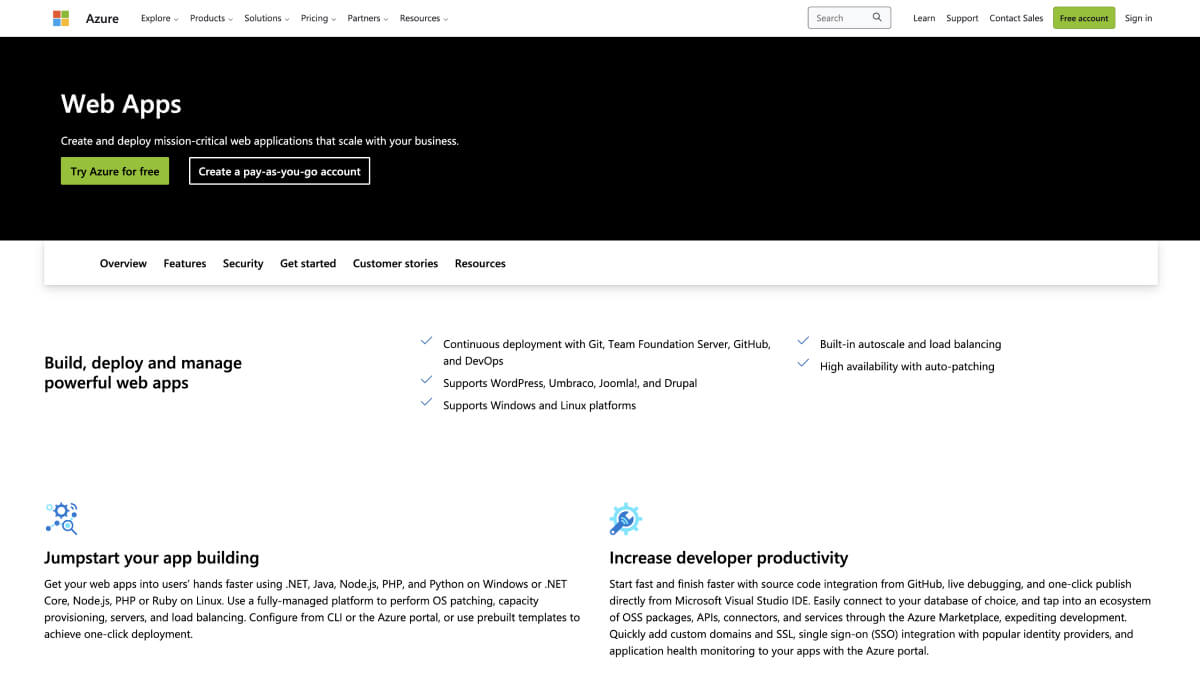The image size is (1200, 680).
Task: Click the Try Azure for free button
Action: coord(115,171)
